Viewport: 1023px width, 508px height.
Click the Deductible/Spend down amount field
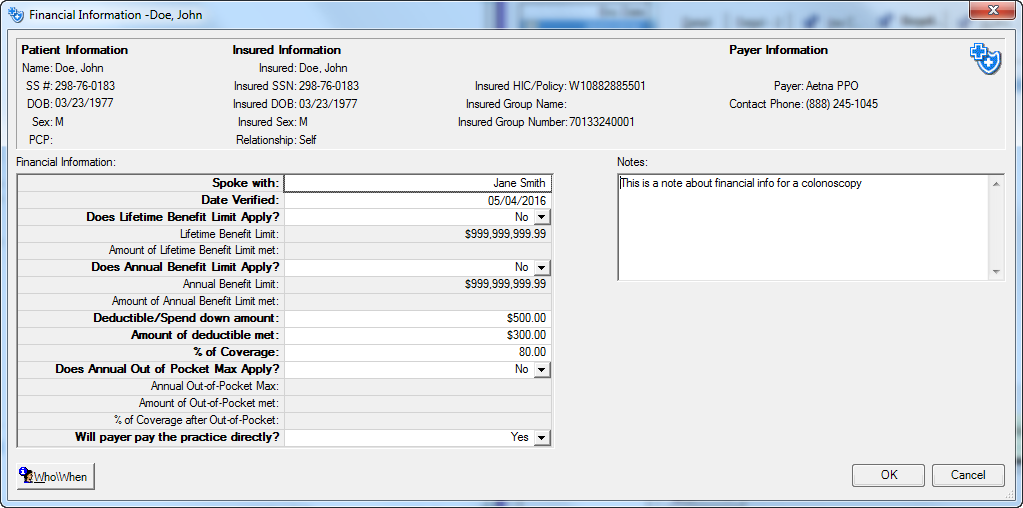418,318
